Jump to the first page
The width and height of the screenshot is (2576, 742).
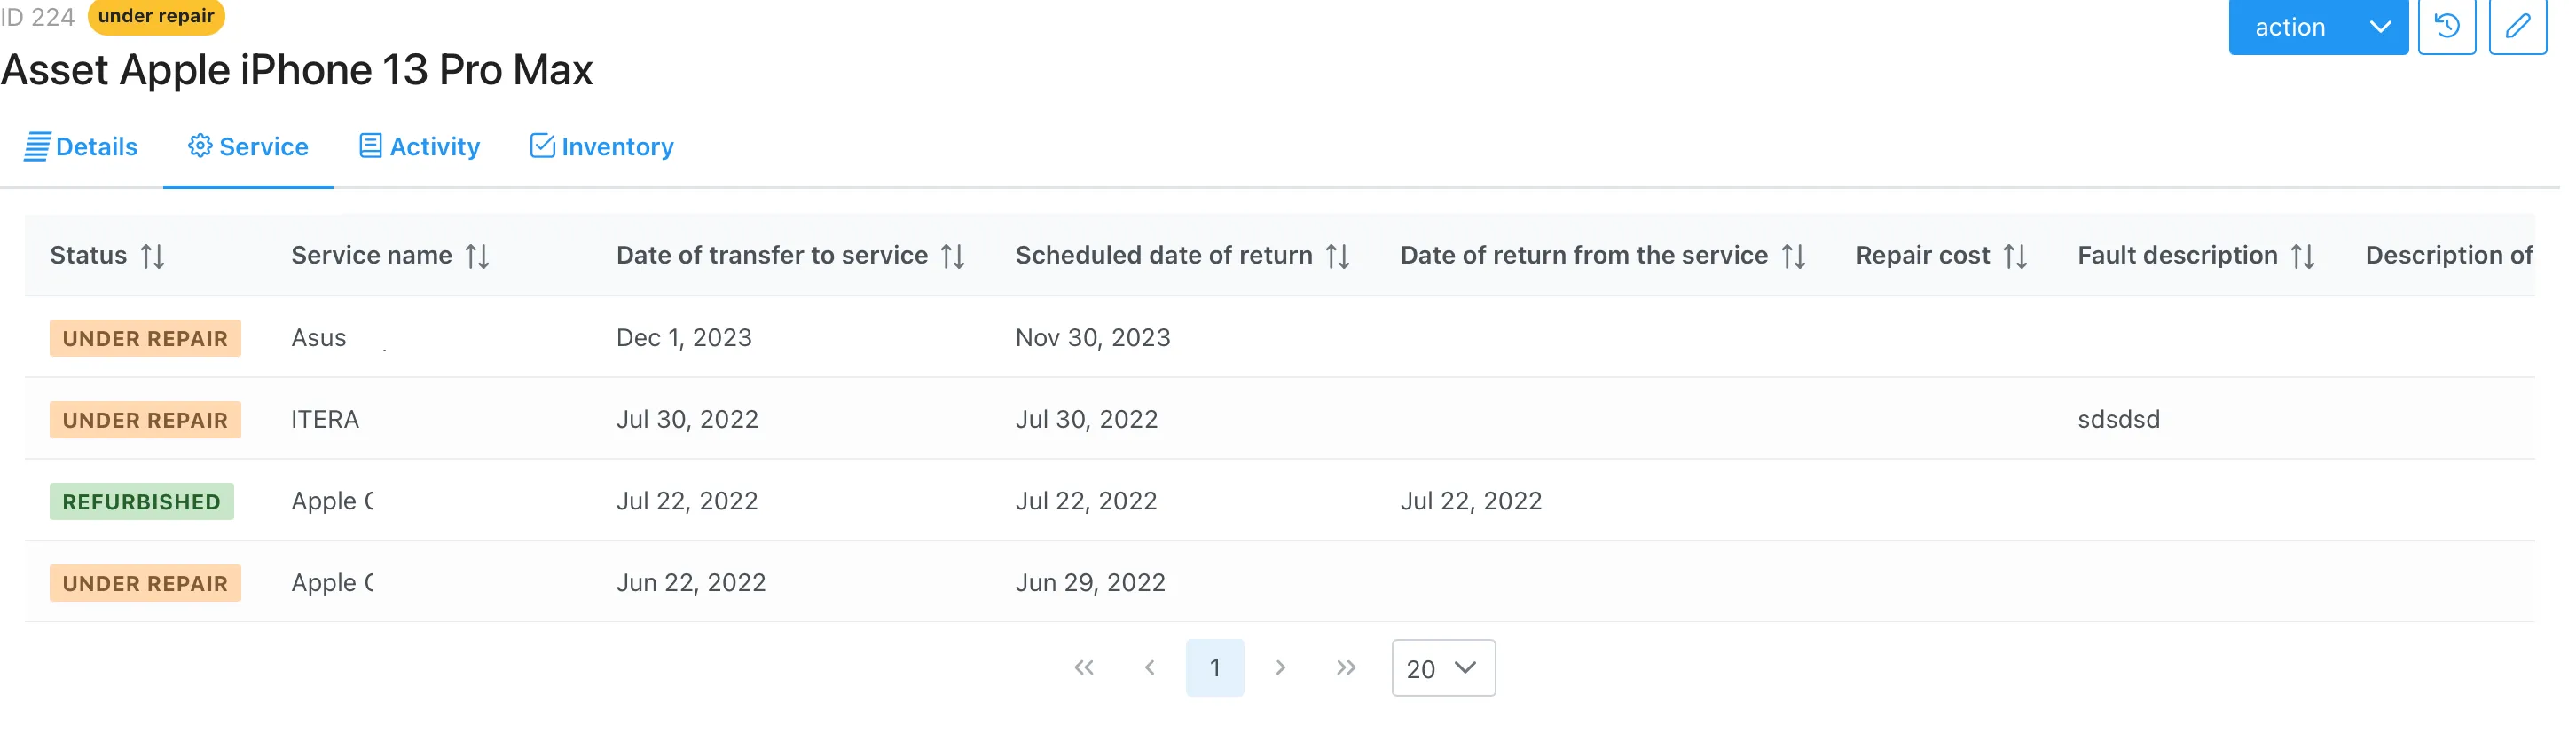(x=1084, y=668)
